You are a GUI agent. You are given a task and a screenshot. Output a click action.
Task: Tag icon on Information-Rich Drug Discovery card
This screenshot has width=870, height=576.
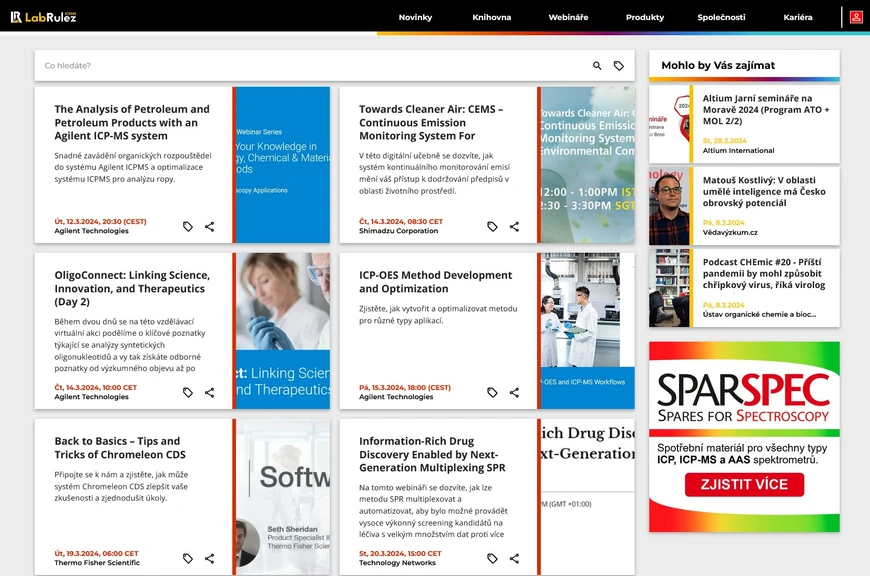coord(492,558)
